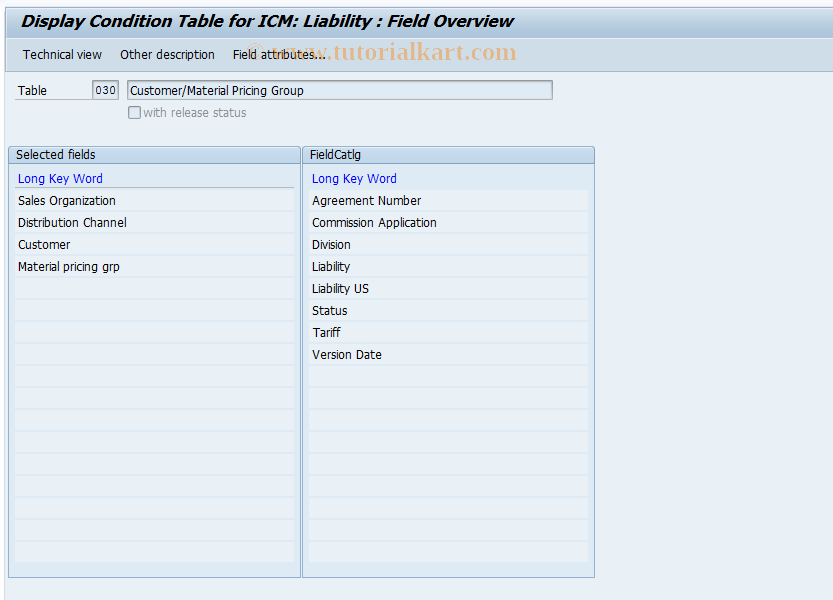Click the Long Key Word column header
The width and height of the screenshot is (833, 600).
pyautogui.click(x=60, y=178)
